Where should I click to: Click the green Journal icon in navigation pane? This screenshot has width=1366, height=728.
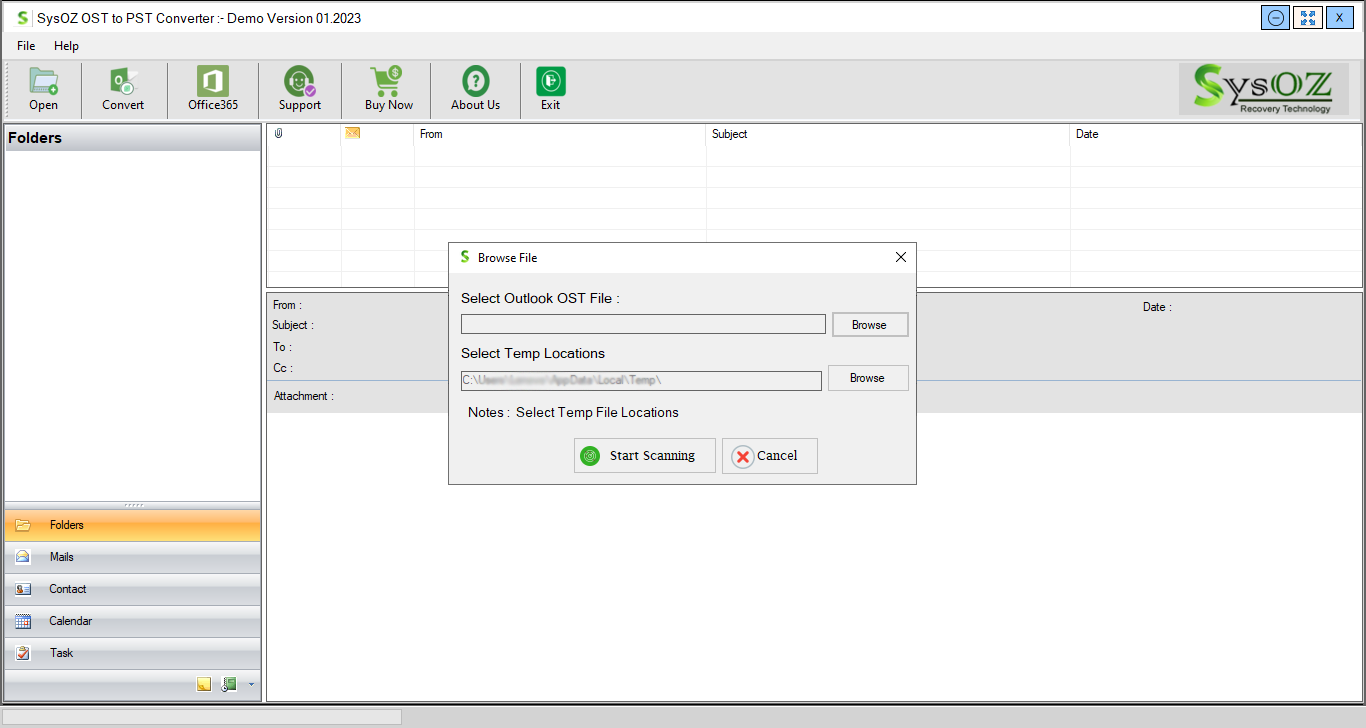[229, 685]
